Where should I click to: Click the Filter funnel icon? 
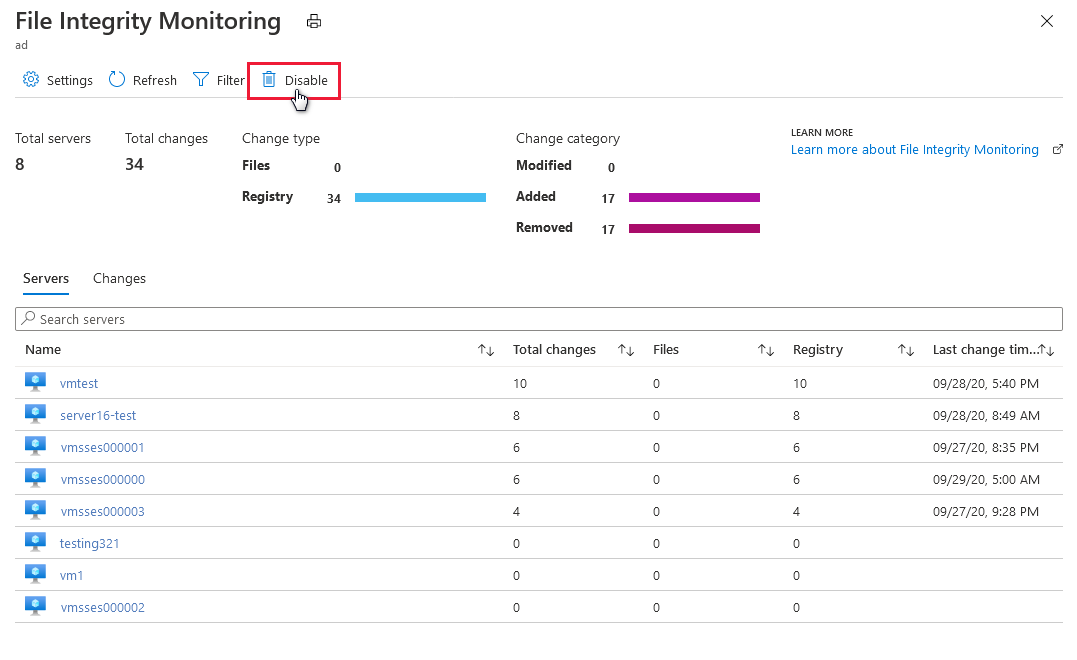coord(201,80)
